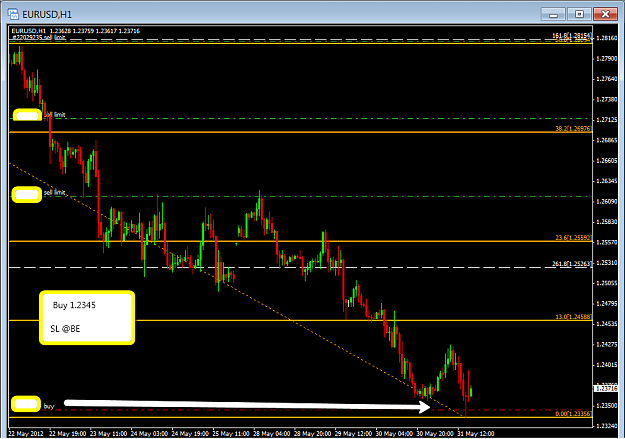The image size is (625, 439).
Task: Click price scale value 1.24275
Action: (x=606, y=345)
